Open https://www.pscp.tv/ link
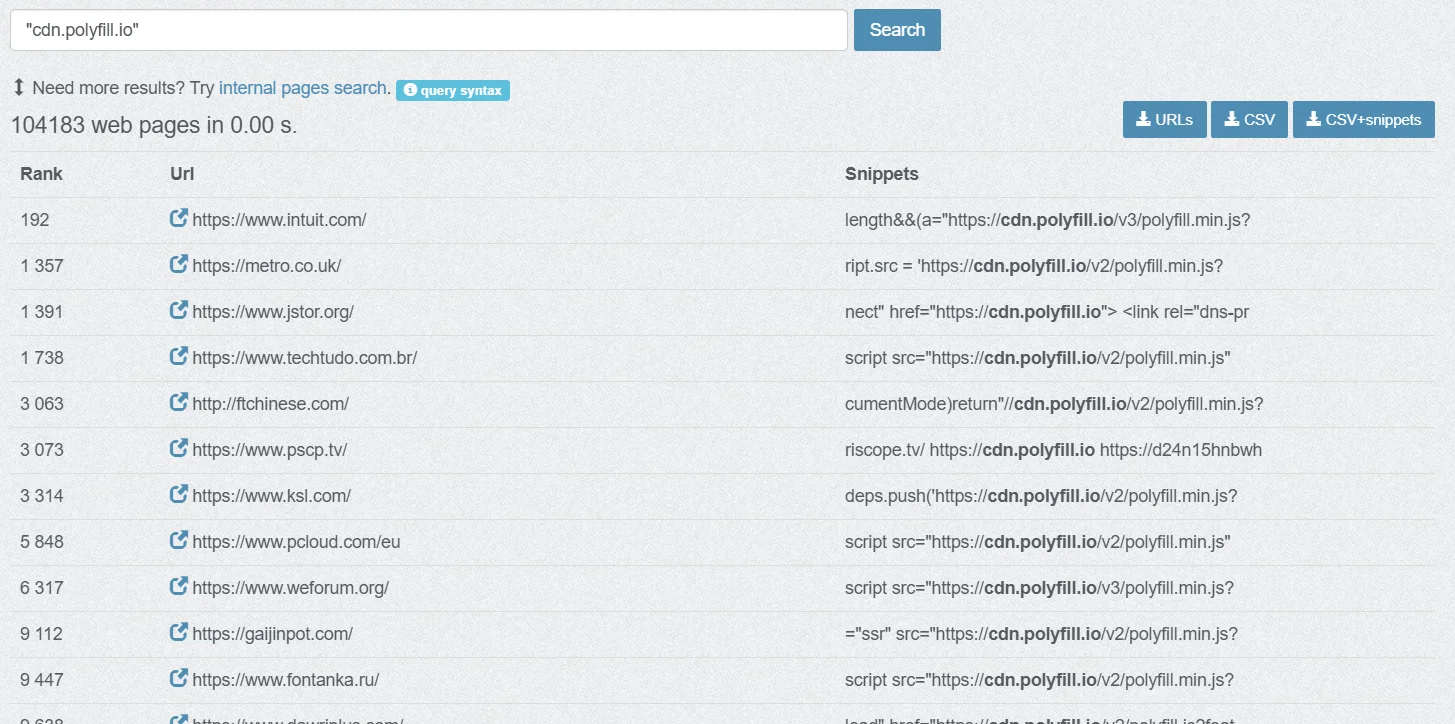 click(269, 450)
